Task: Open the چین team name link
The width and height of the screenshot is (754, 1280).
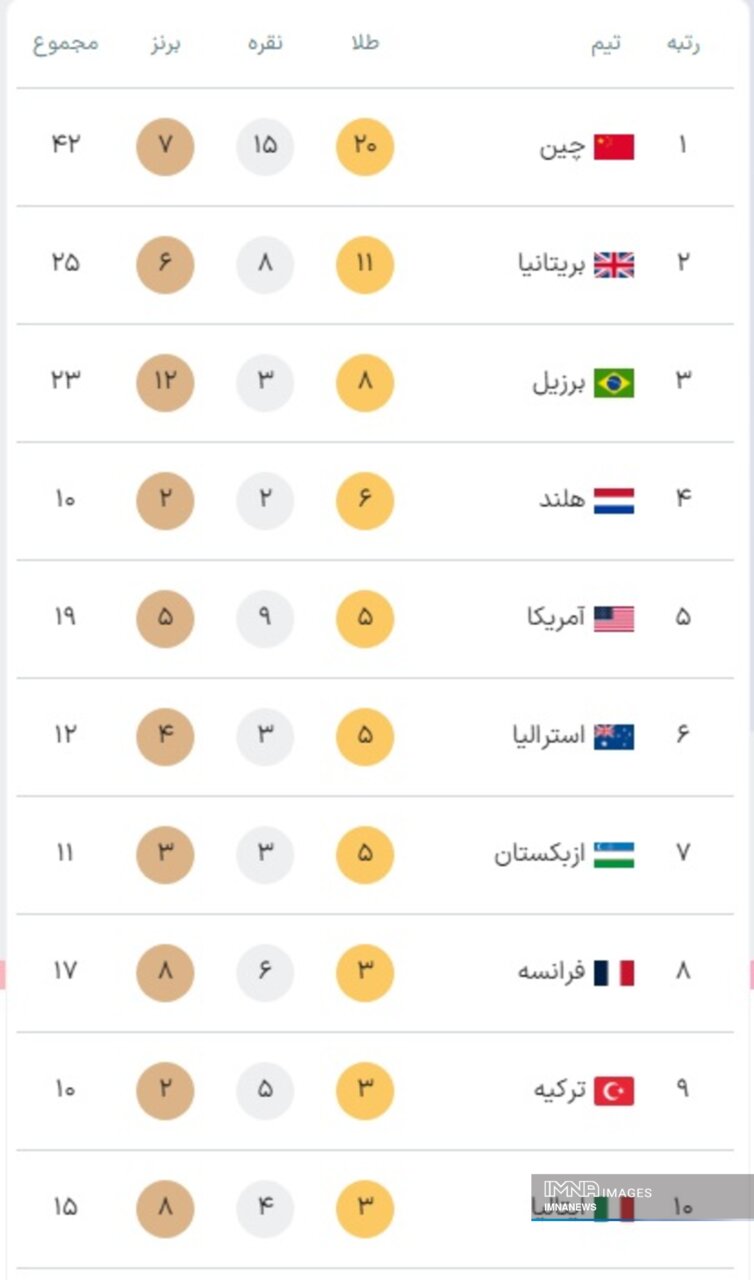Action: pos(561,148)
